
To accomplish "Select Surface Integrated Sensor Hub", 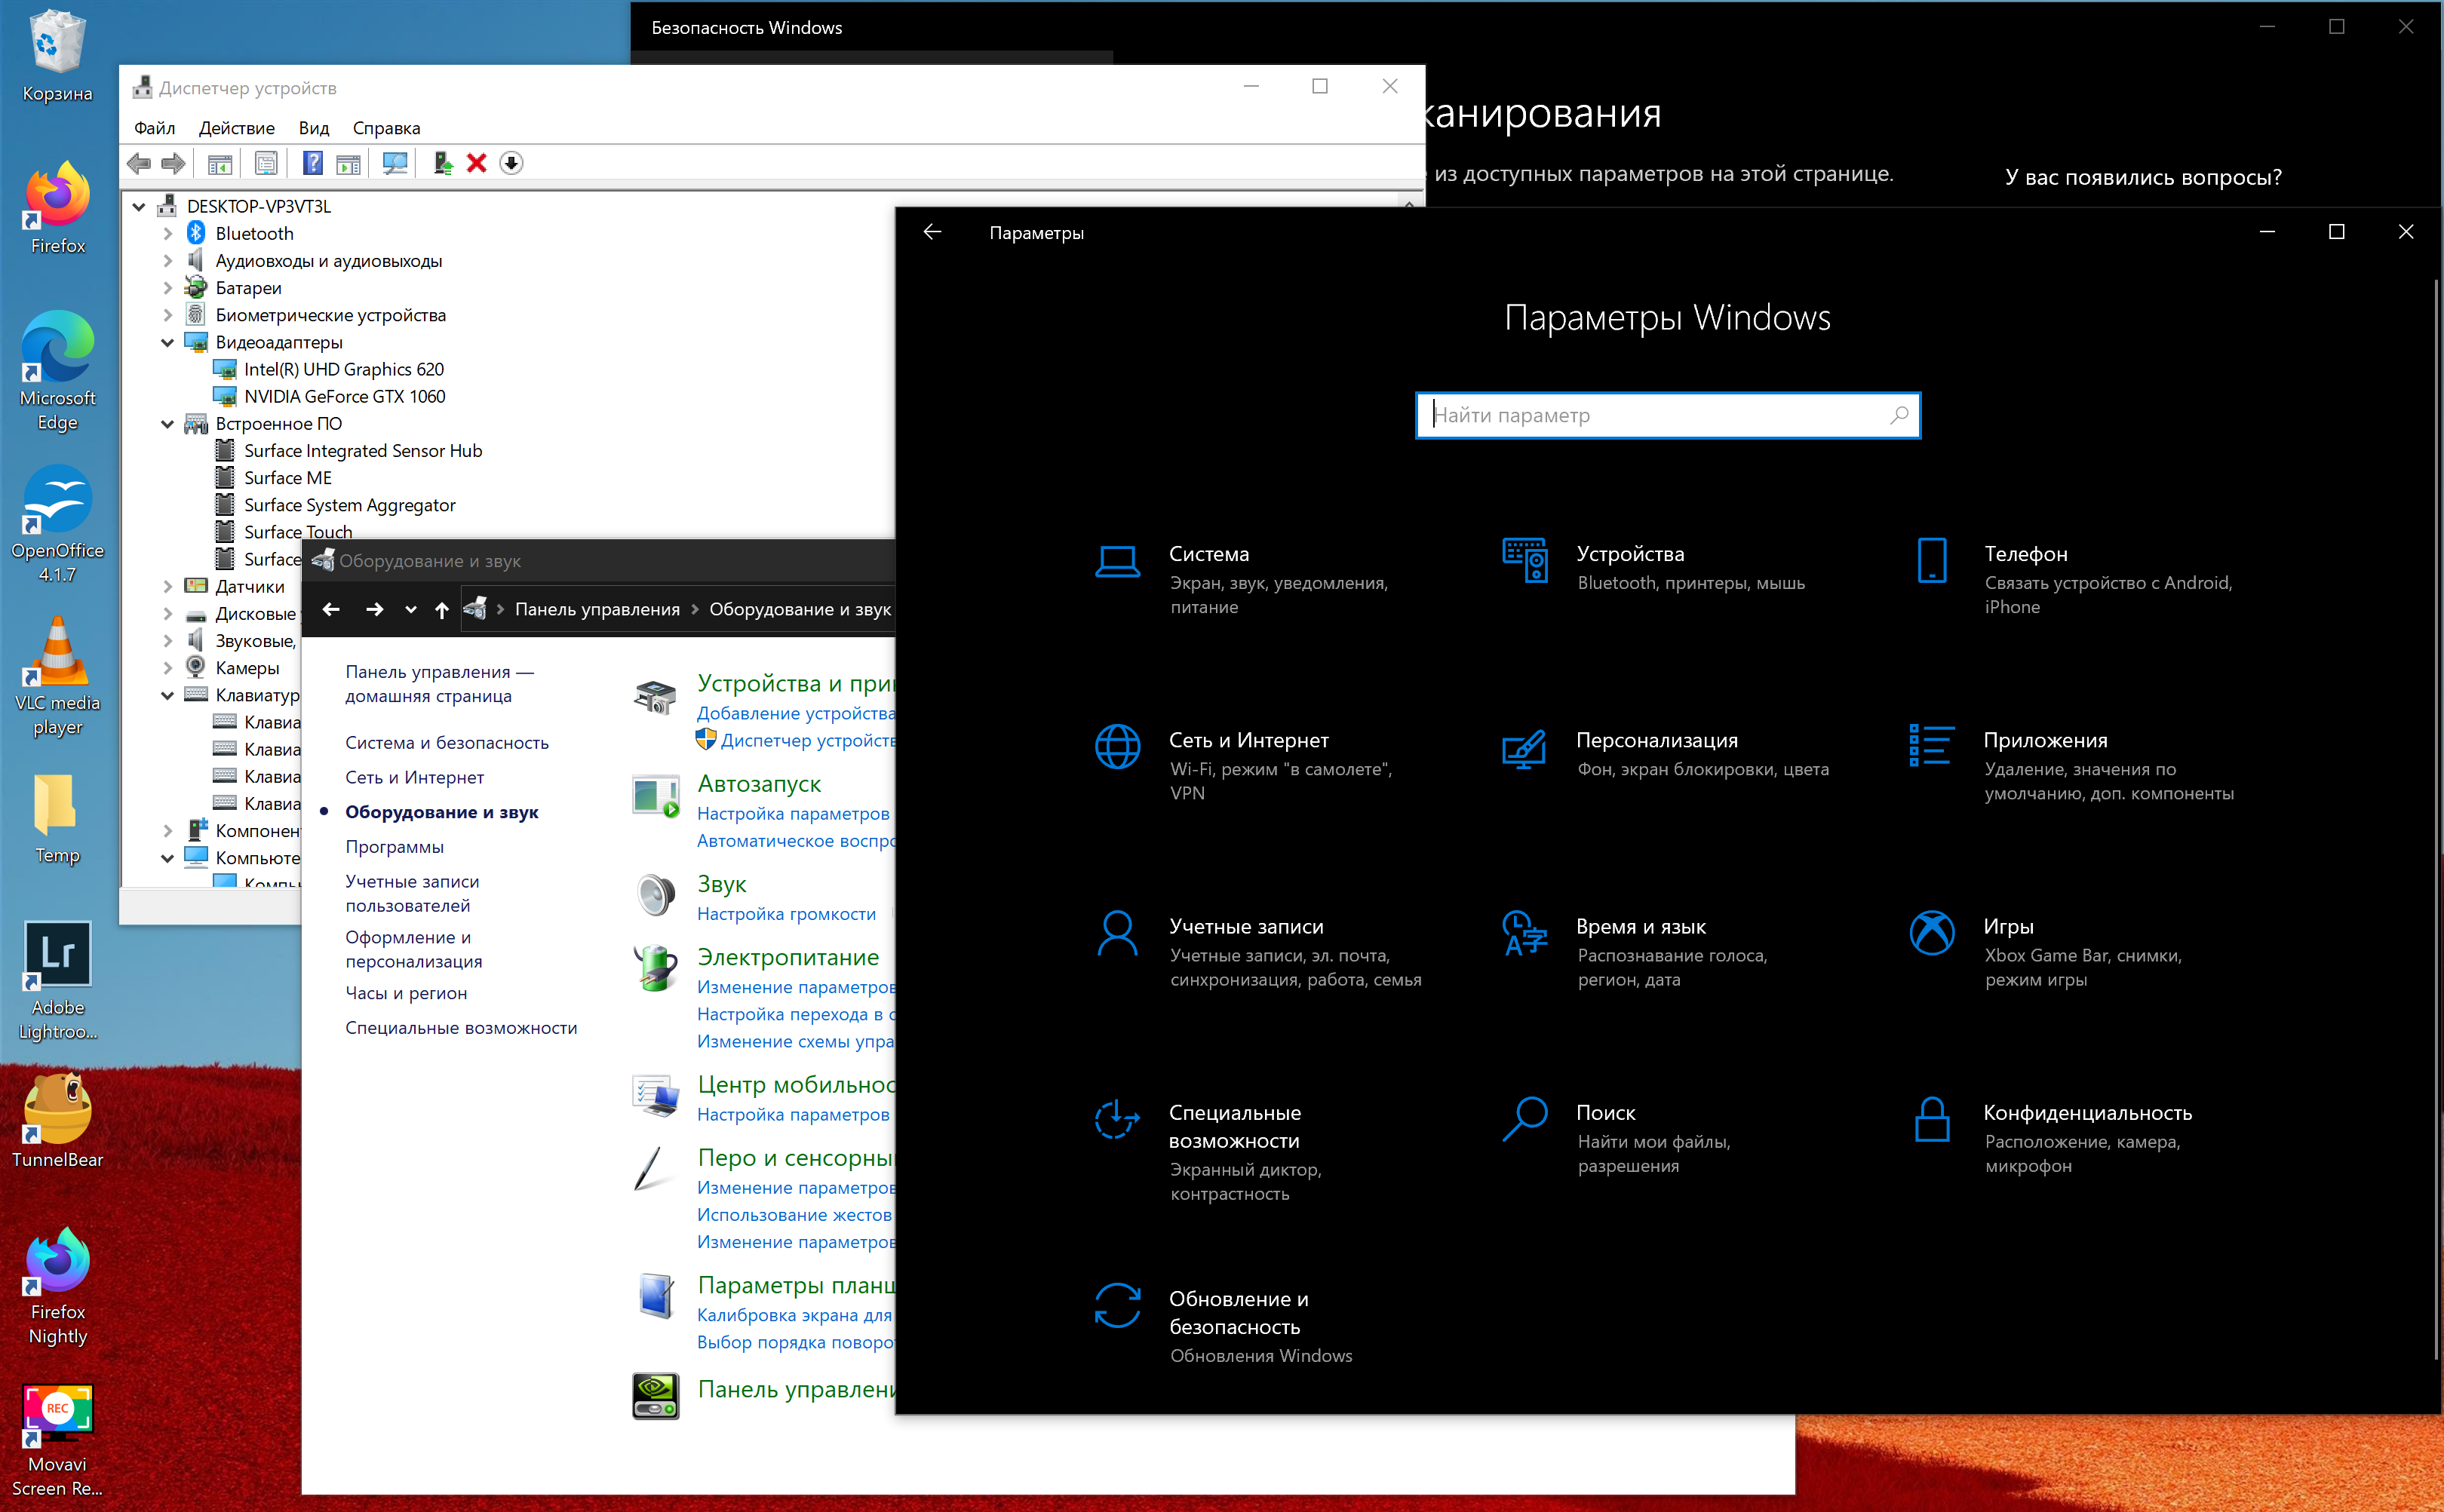I will [362, 451].
